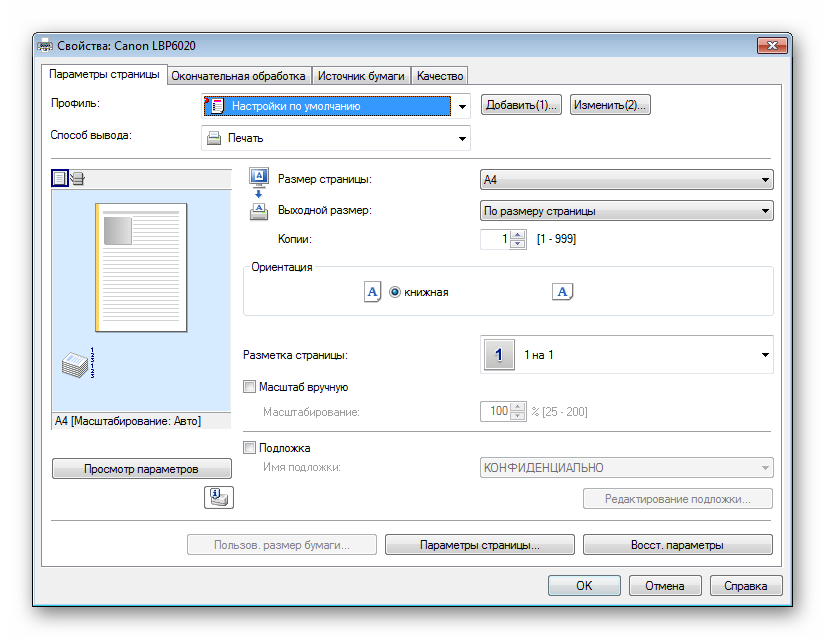Open the Размер страницы dropdown showing A4
Viewport: 825px width, 639px height.
coord(626,180)
